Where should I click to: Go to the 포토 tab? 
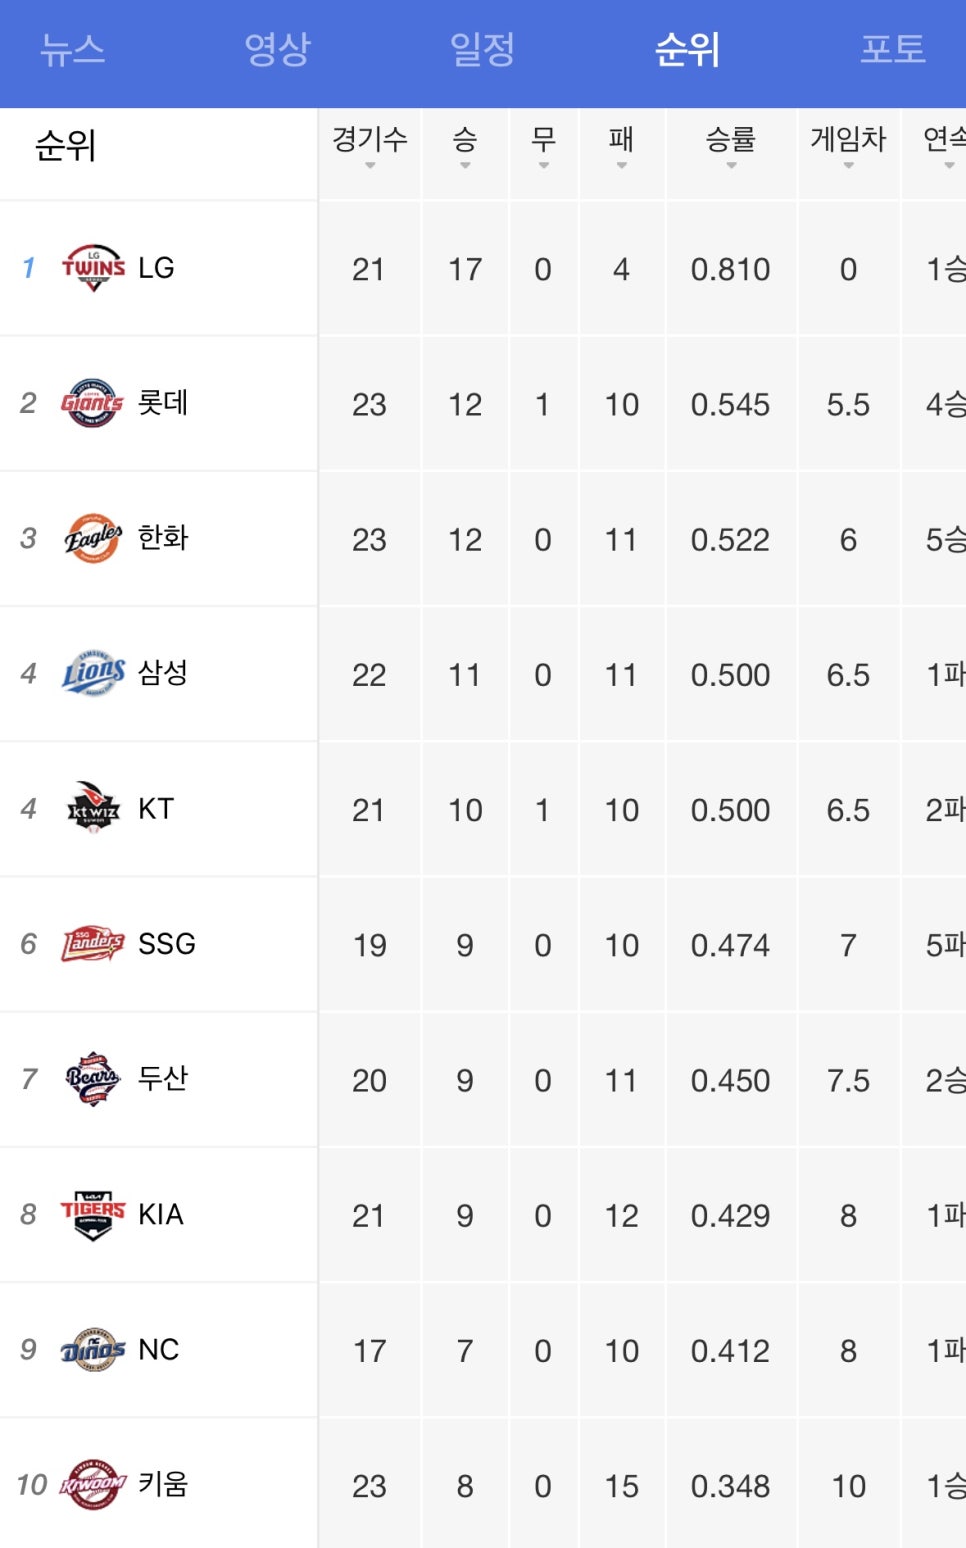(893, 49)
